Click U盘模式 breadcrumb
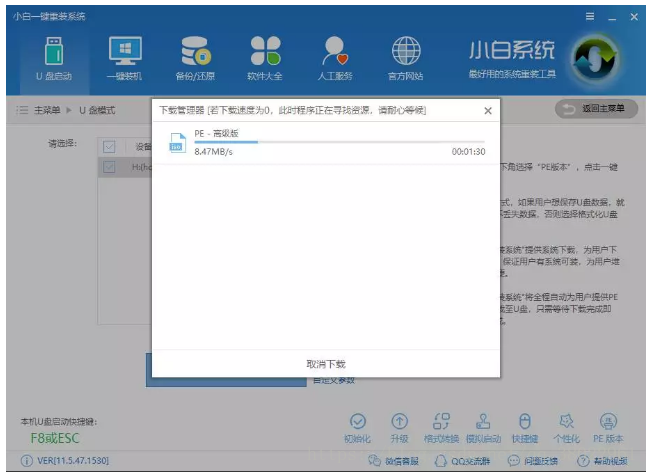Viewport: 648px width, 474px height. tap(97, 110)
